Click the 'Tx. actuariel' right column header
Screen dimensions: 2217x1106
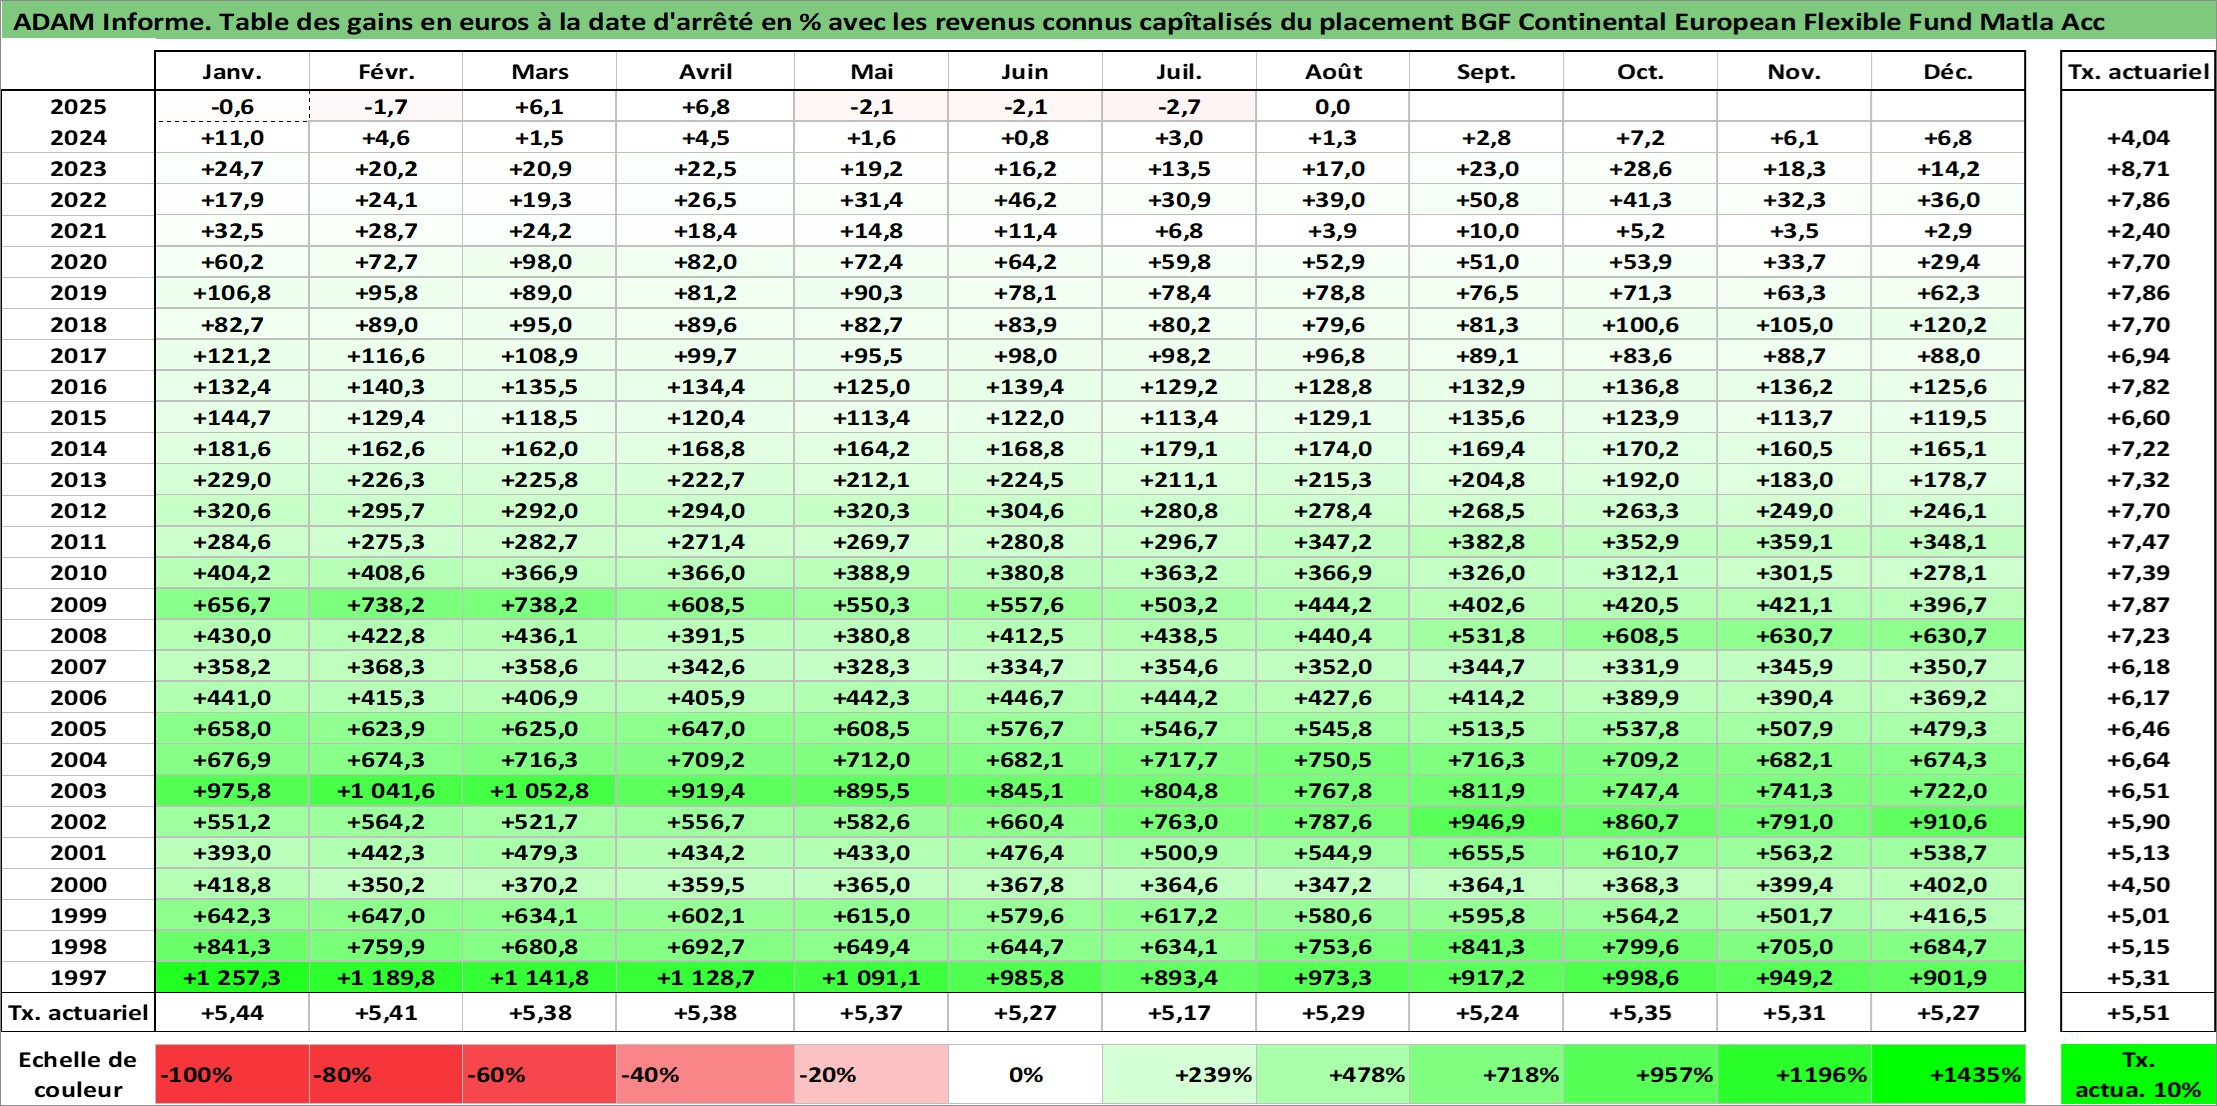[2138, 72]
